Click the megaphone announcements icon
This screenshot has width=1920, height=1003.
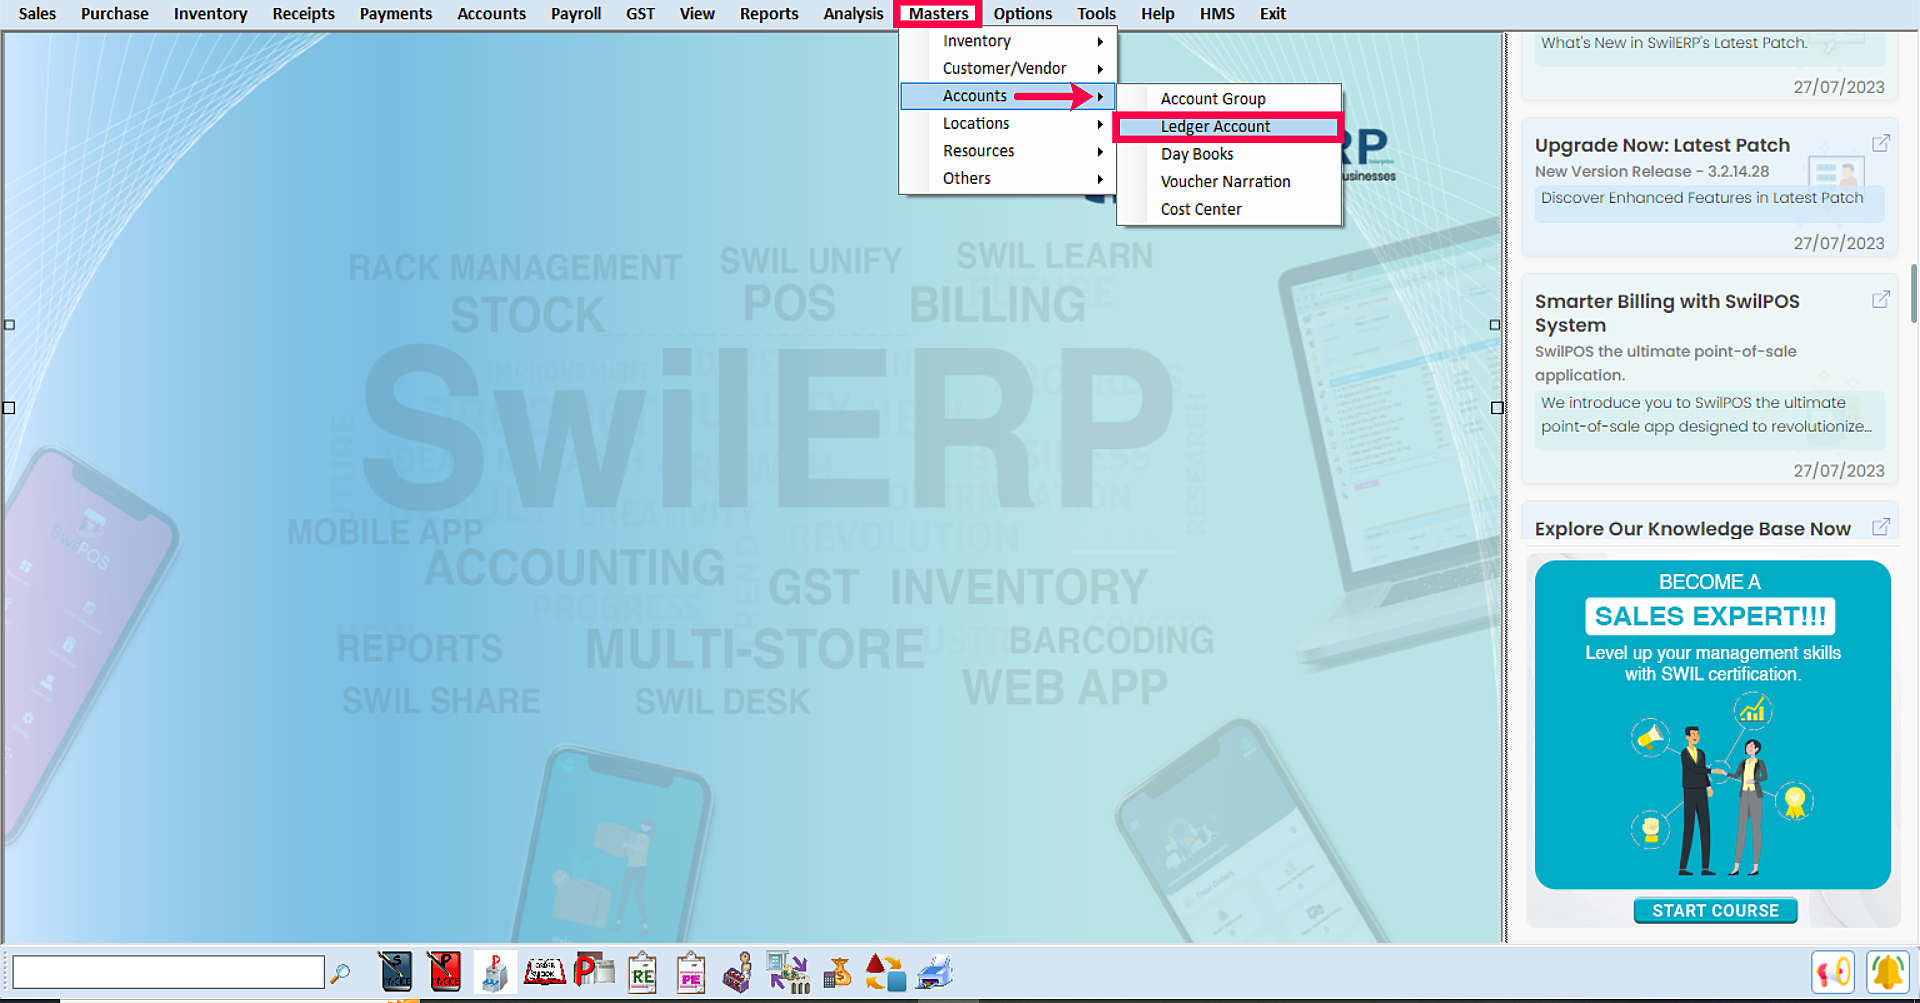1833,972
